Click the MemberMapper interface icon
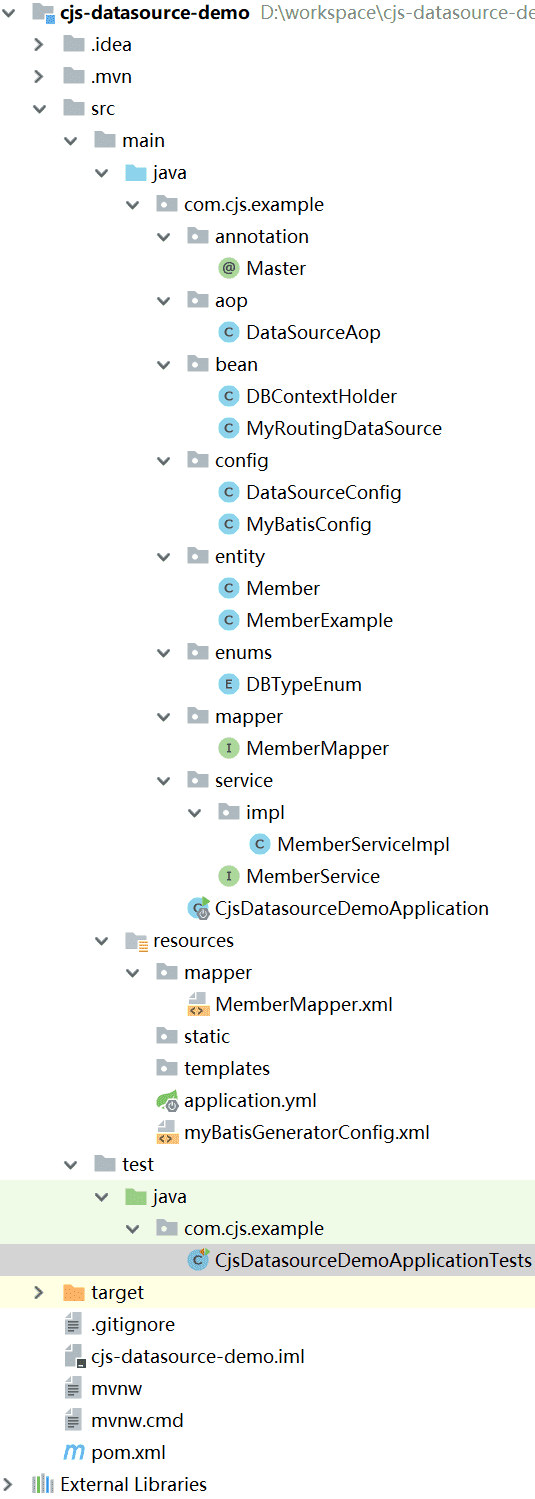535x1499 pixels. coord(229,748)
